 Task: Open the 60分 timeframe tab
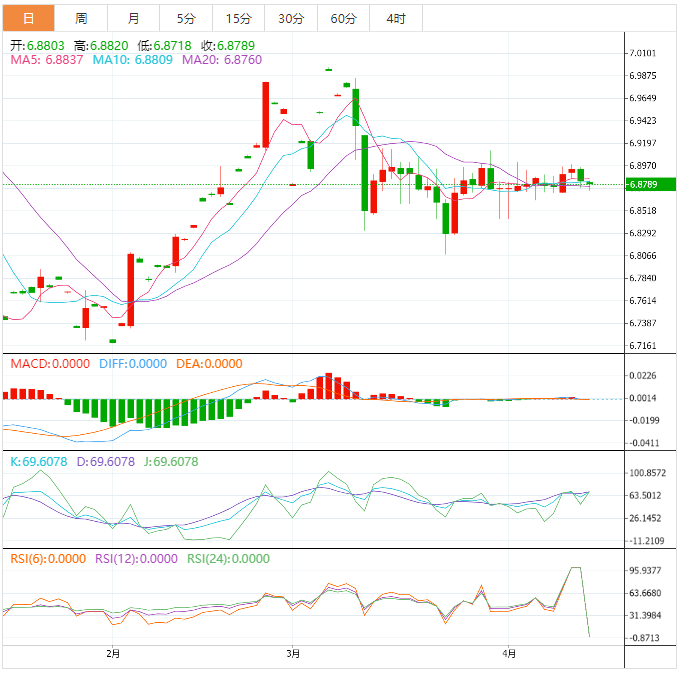click(x=343, y=18)
